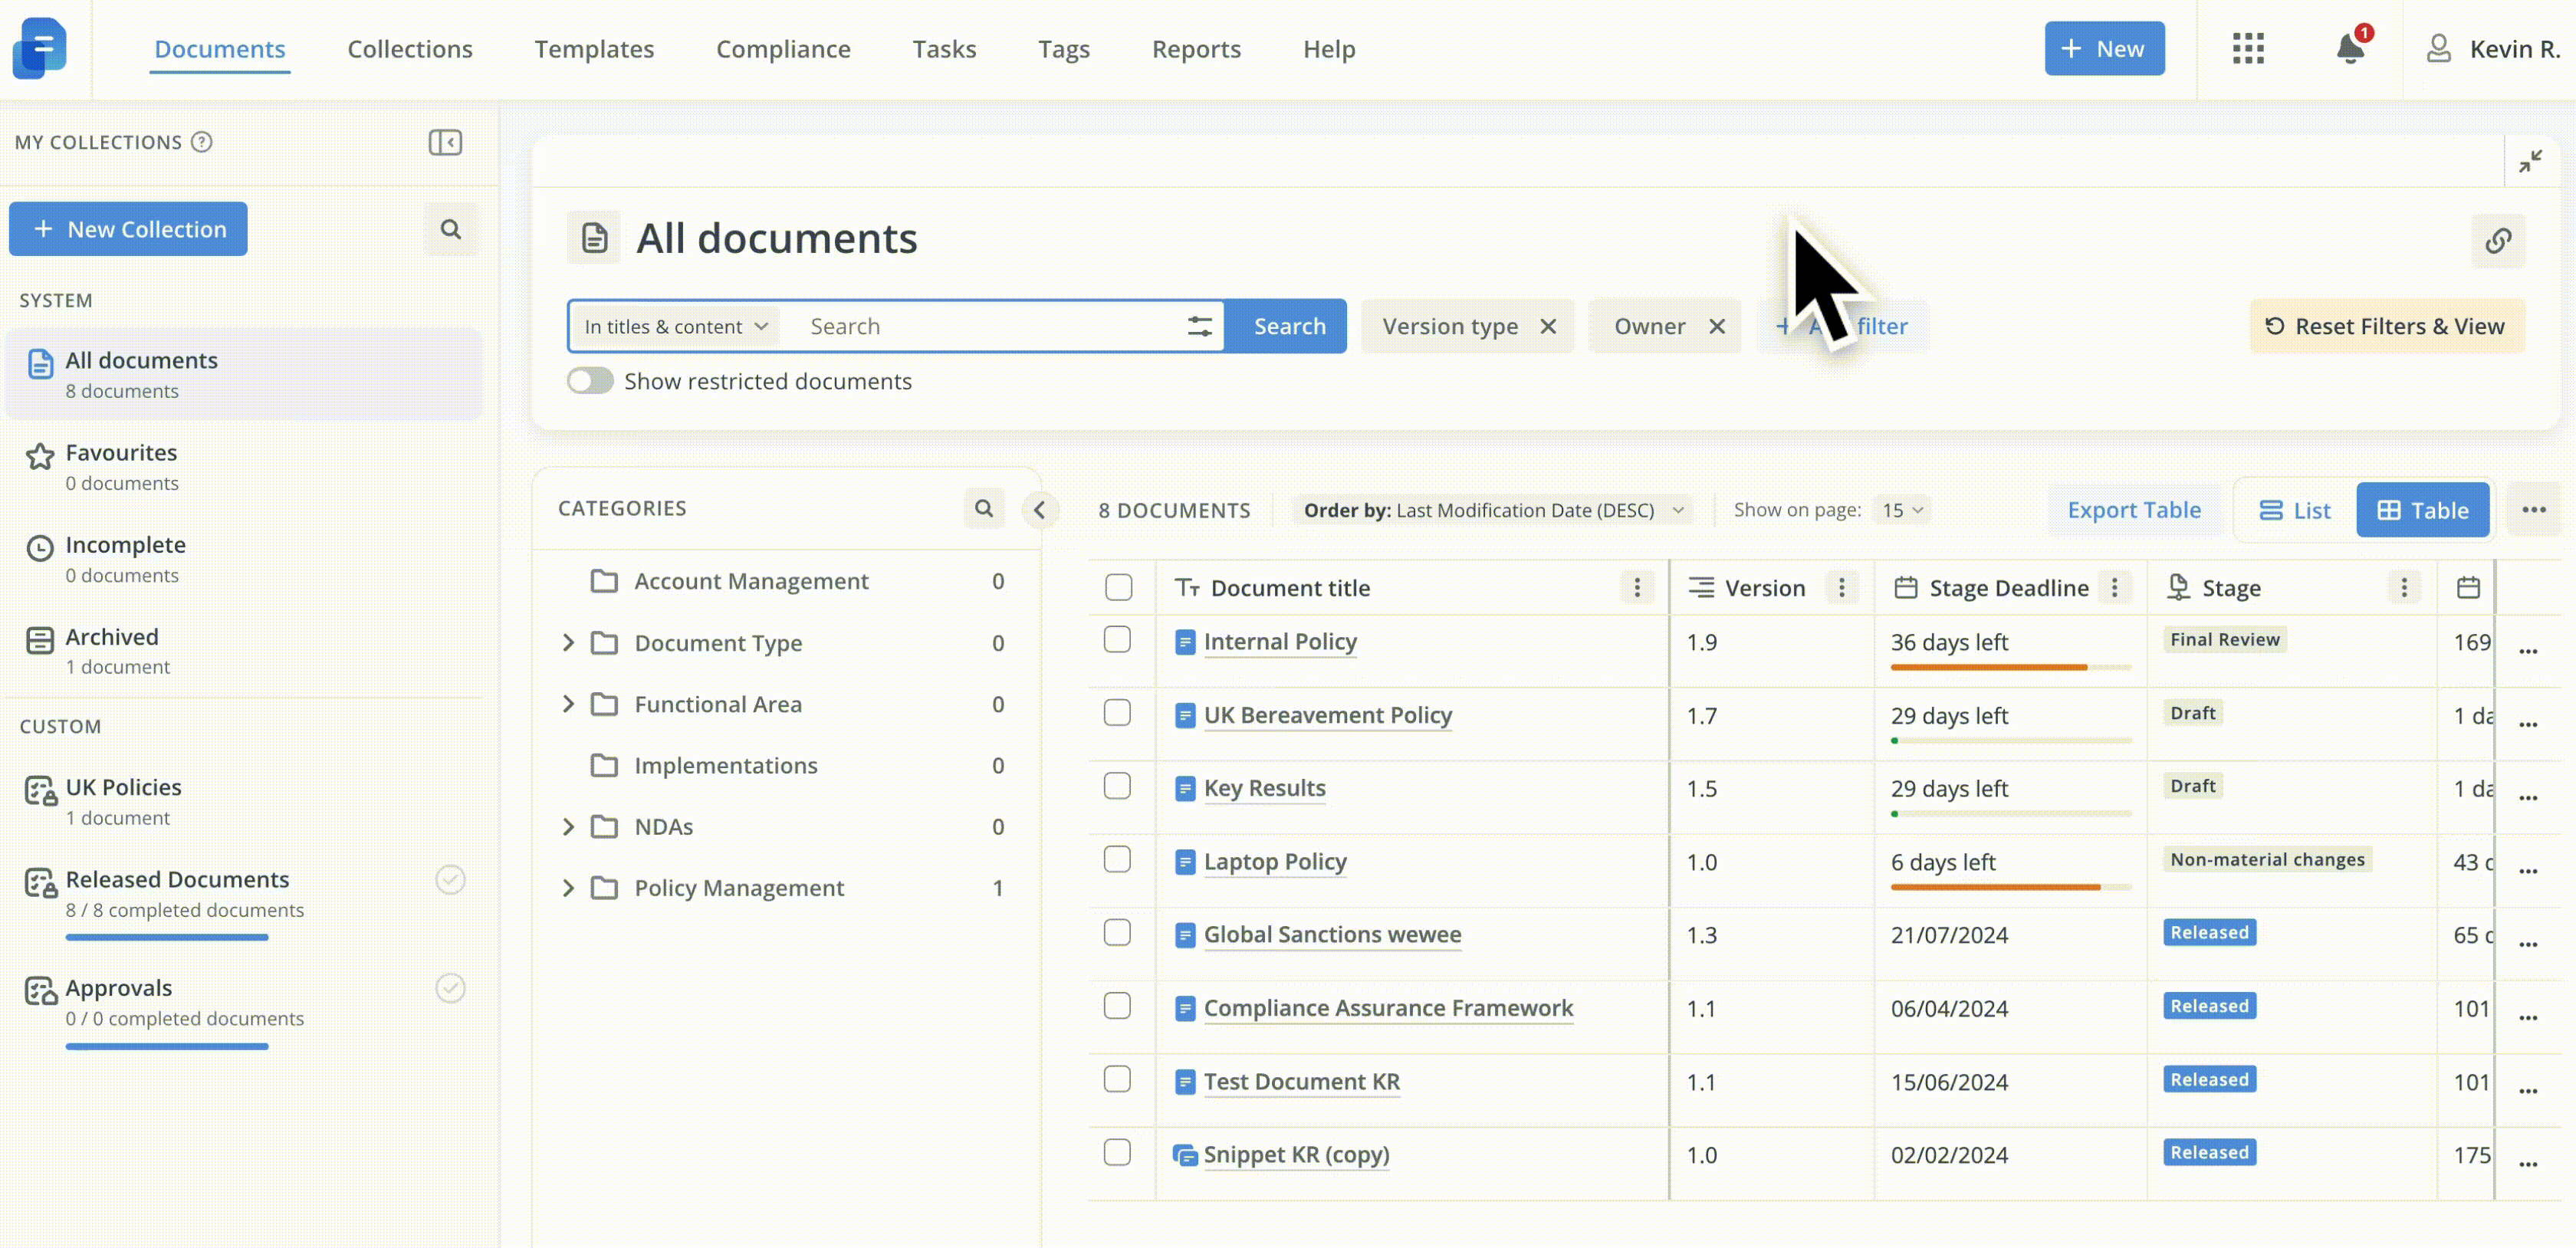Screen dimensions: 2576x1248
Task: Click the Categories search magnifier icon
Action: (x=984, y=508)
